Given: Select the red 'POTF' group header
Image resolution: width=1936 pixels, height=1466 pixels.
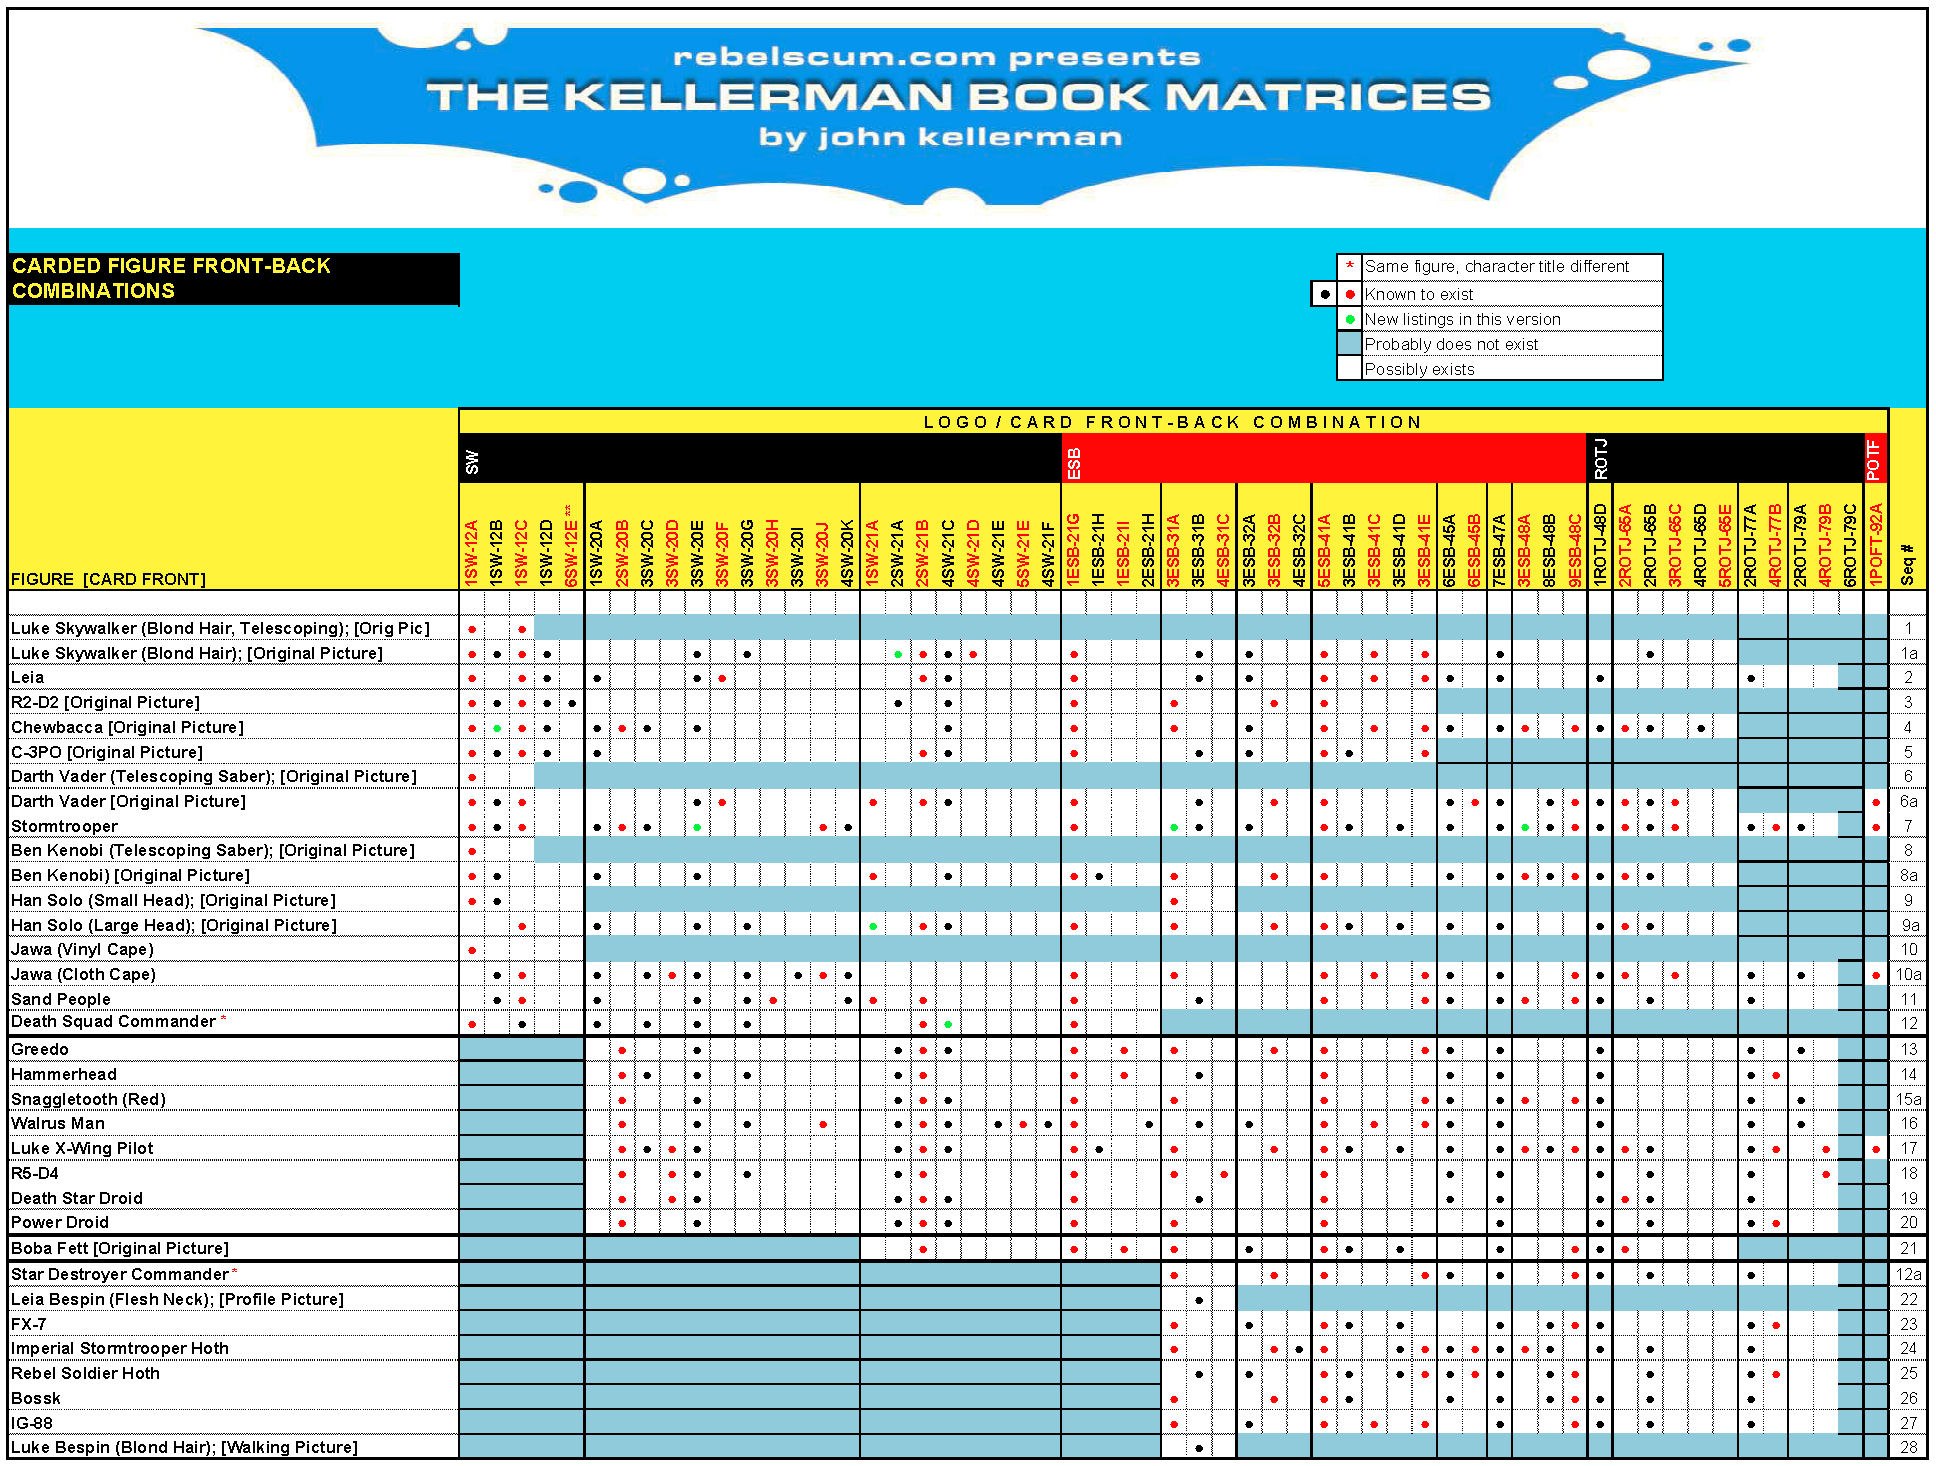Looking at the screenshot, I should (1874, 460).
